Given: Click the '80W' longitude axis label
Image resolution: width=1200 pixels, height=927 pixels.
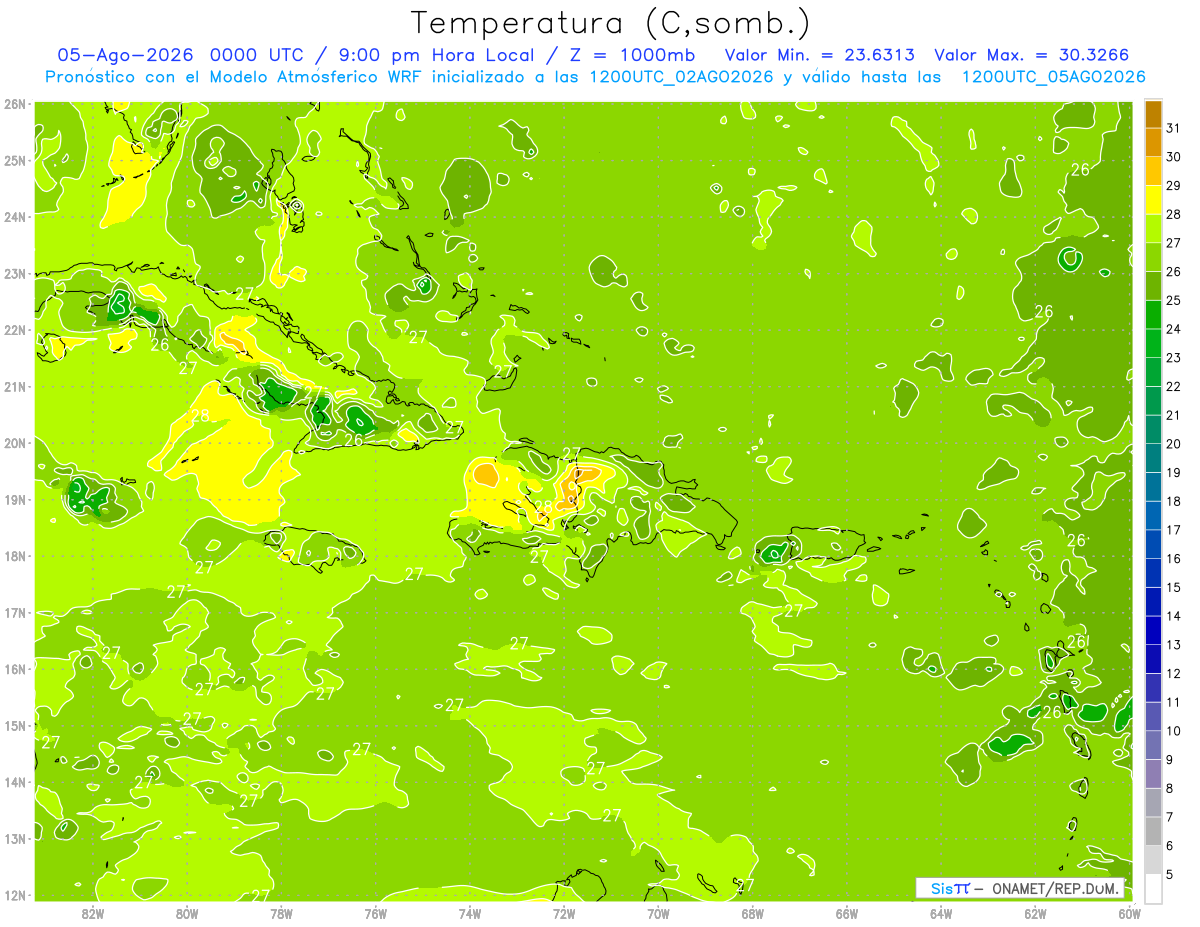Looking at the screenshot, I should pos(187,913).
